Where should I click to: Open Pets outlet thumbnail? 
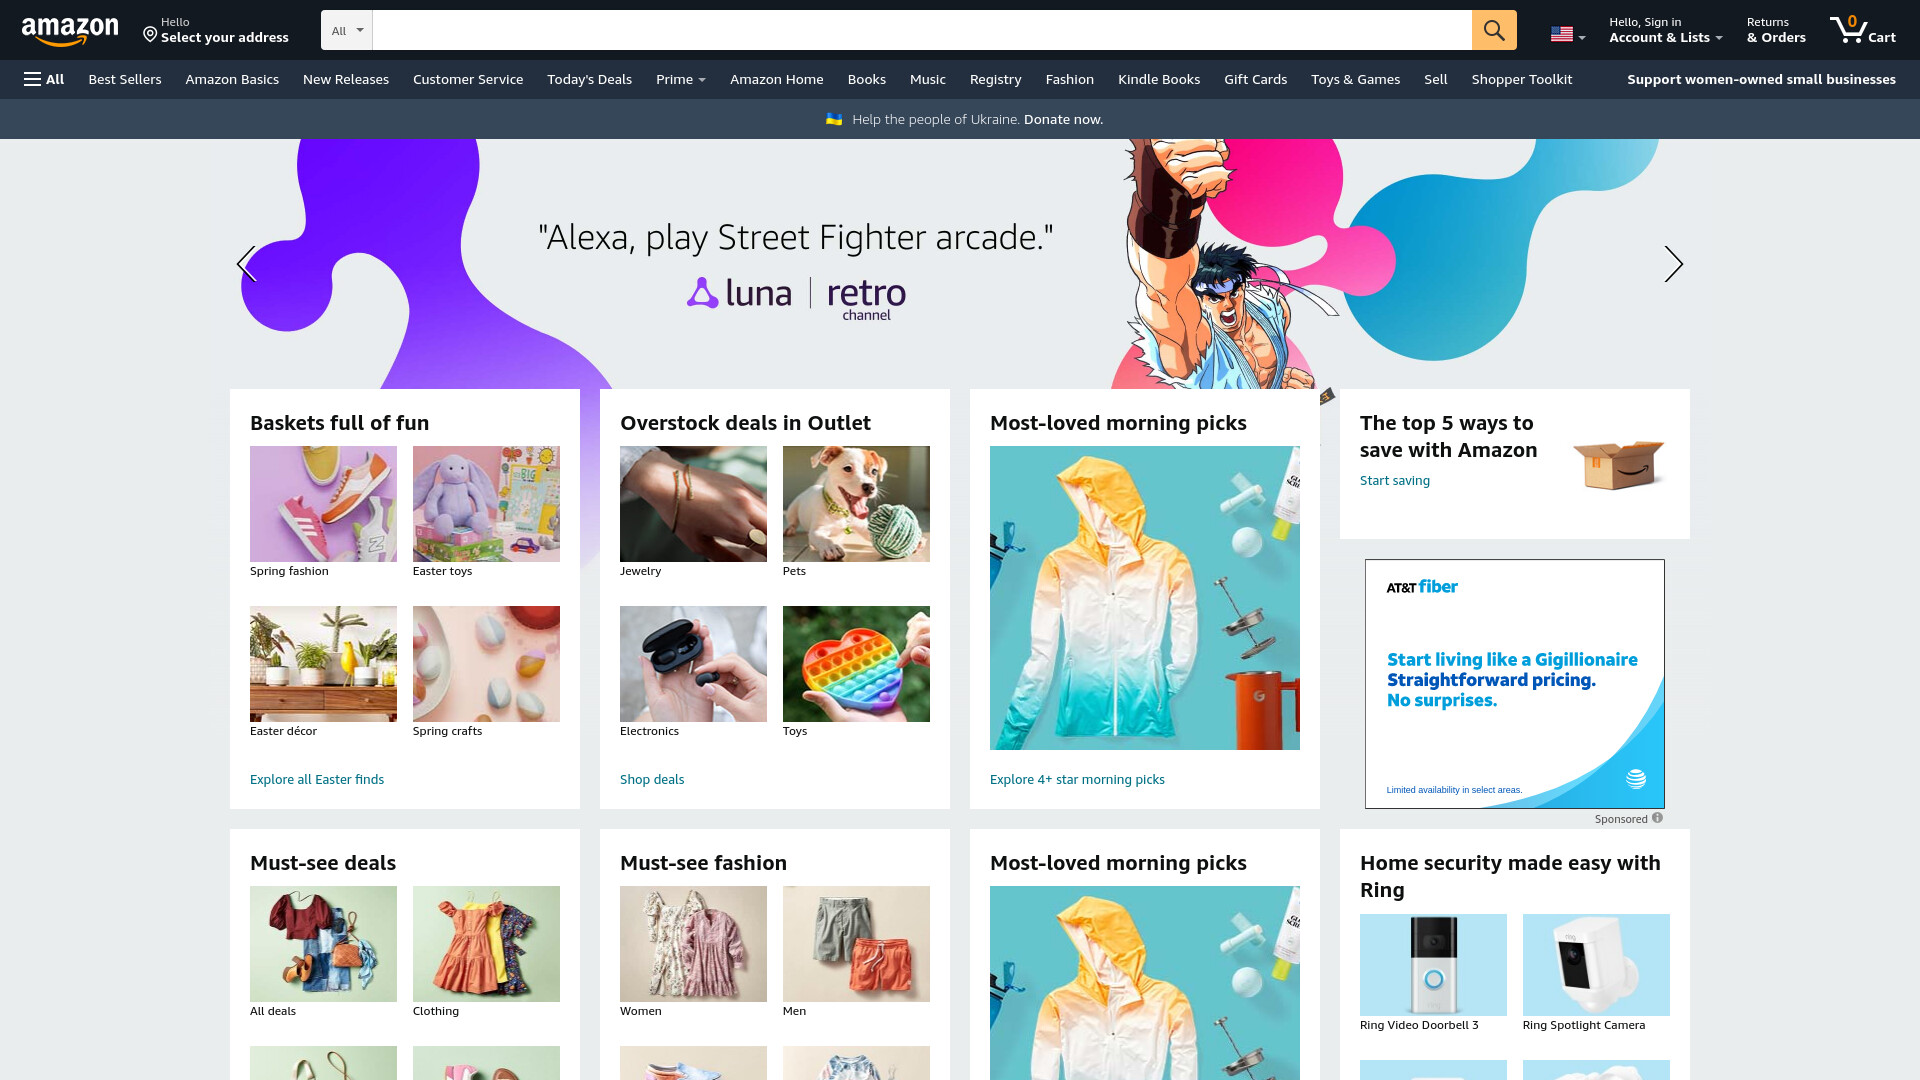[856, 504]
